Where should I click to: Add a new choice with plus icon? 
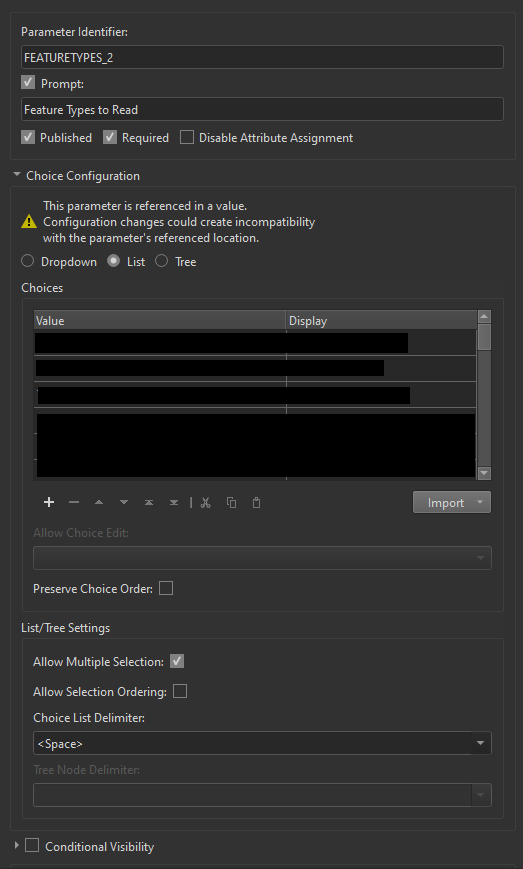click(49, 503)
